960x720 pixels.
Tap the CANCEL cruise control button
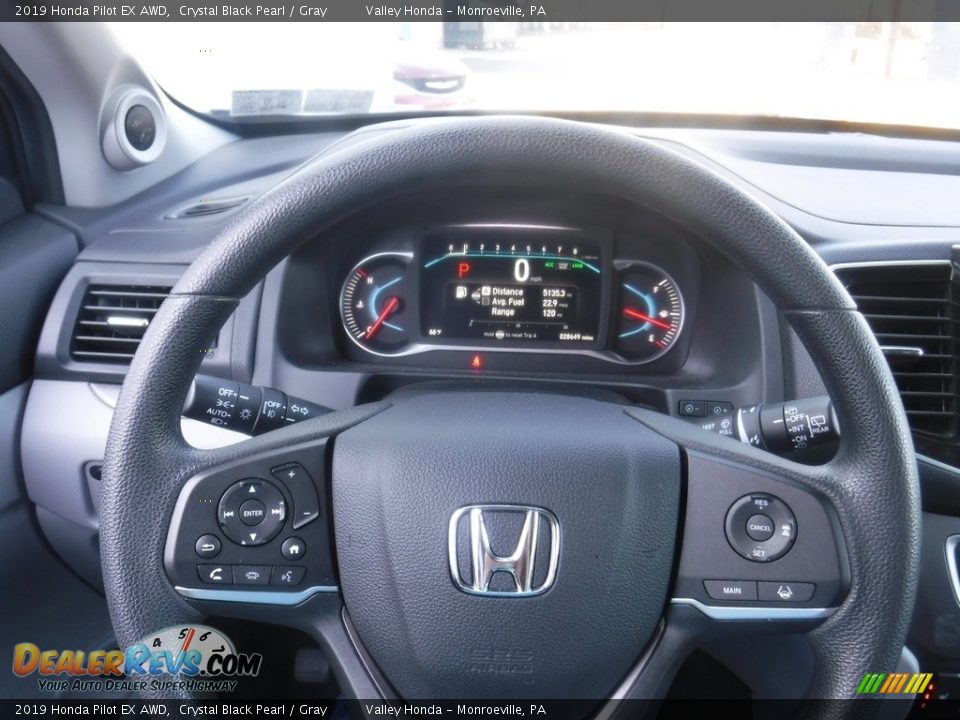(x=760, y=527)
